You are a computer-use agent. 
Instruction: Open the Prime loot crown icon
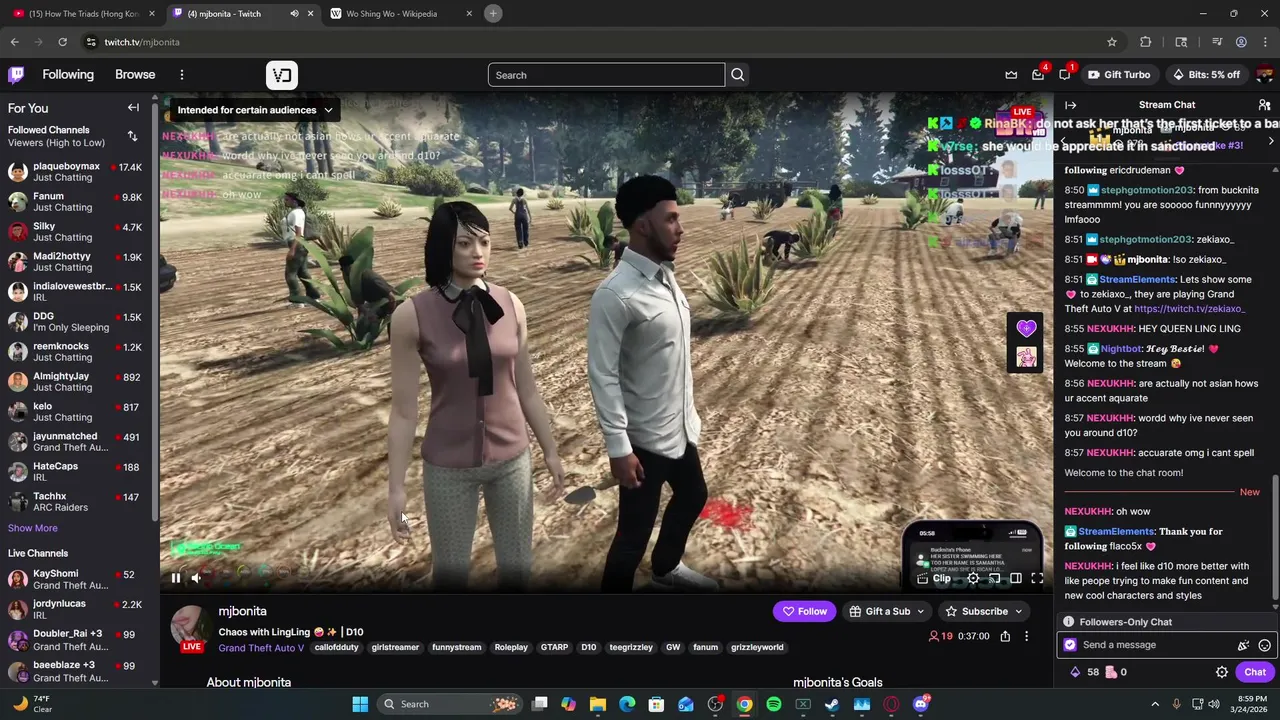(x=1011, y=74)
